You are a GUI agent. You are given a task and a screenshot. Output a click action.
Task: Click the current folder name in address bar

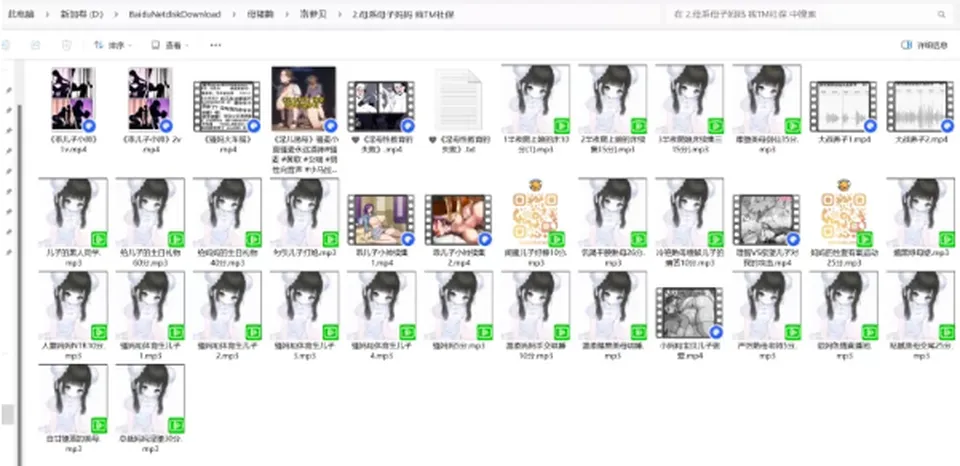(x=403, y=14)
